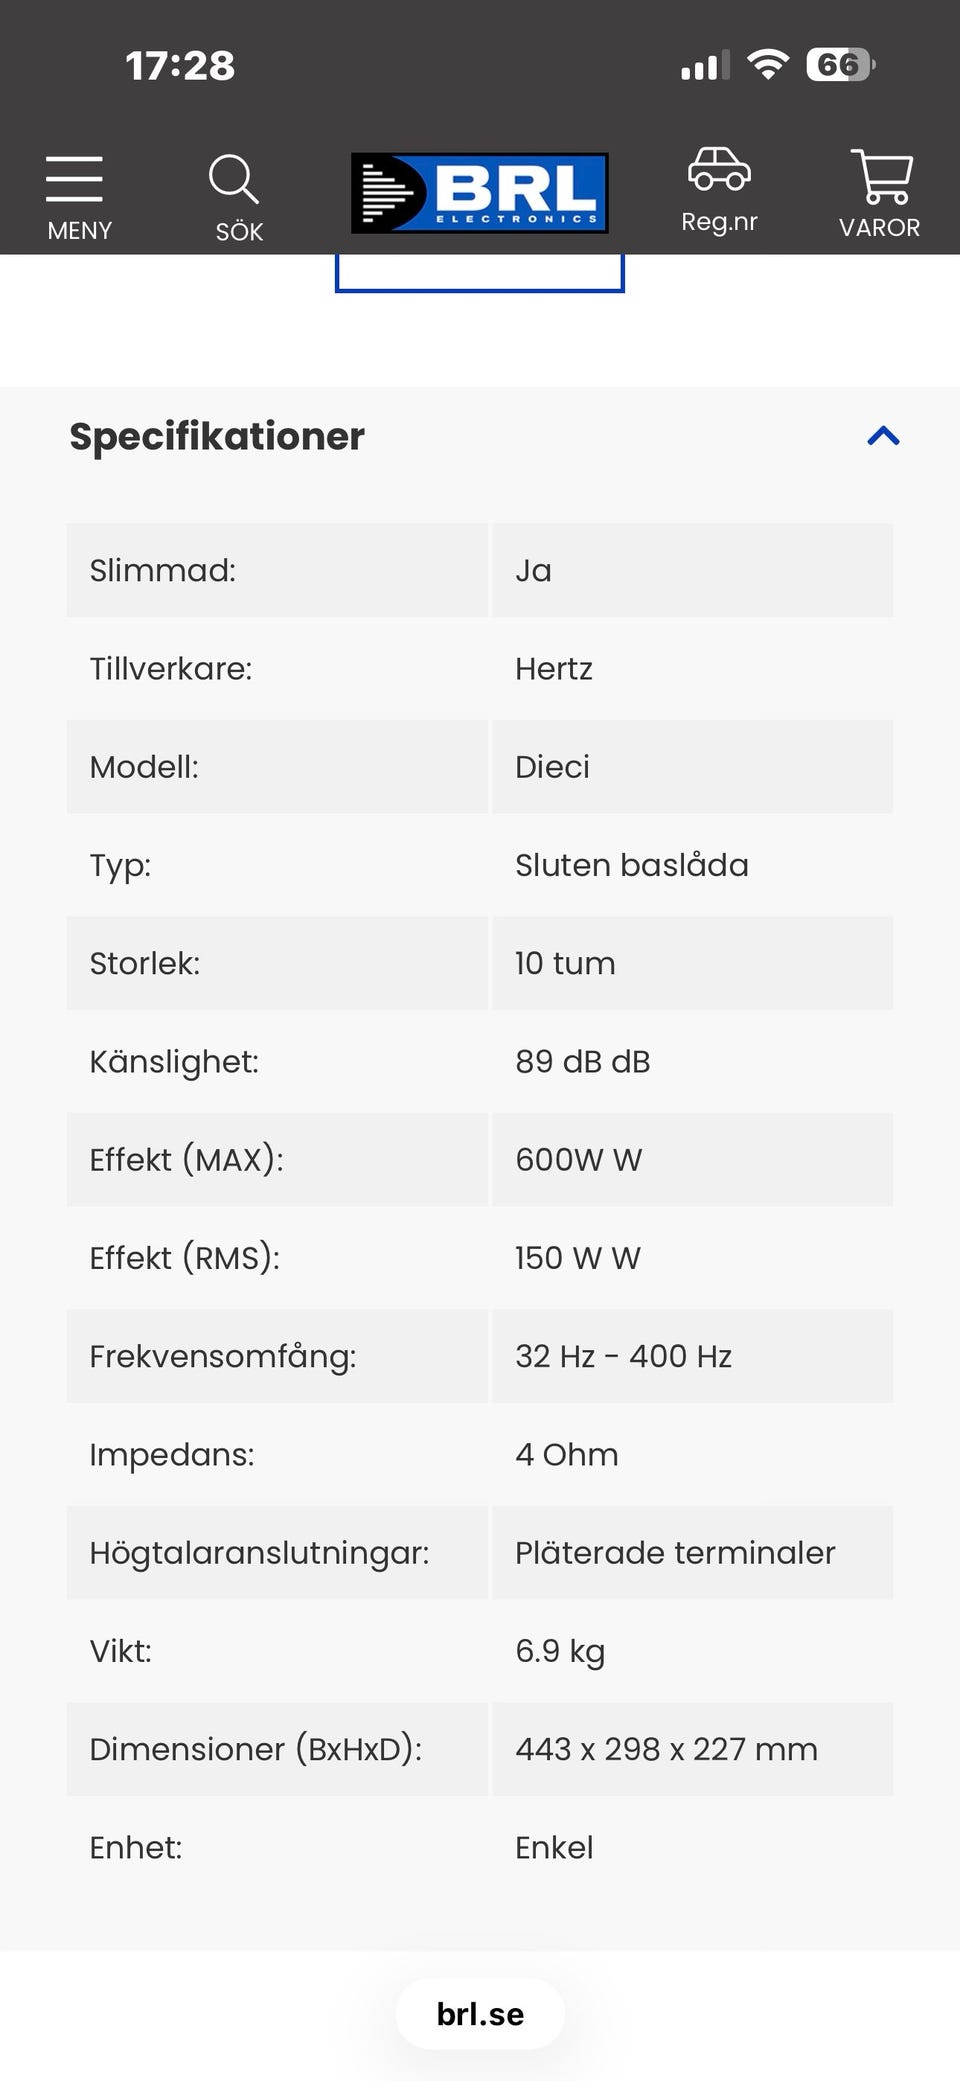The width and height of the screenshot is (960, 2081).
Task: Tap the Frekvensomfång 32 Hz - 400 Hz value
Action: click(x=623, y=1356)
